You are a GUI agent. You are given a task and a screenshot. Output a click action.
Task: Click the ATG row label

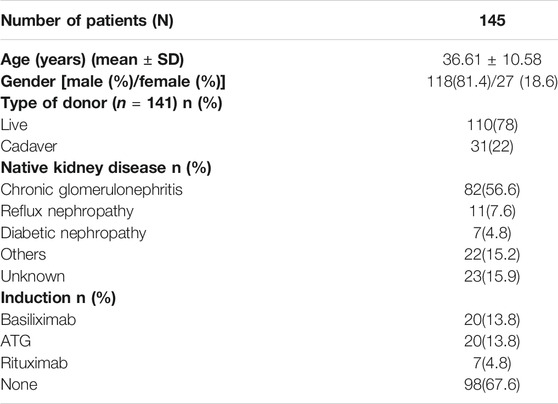pos(16,341)
